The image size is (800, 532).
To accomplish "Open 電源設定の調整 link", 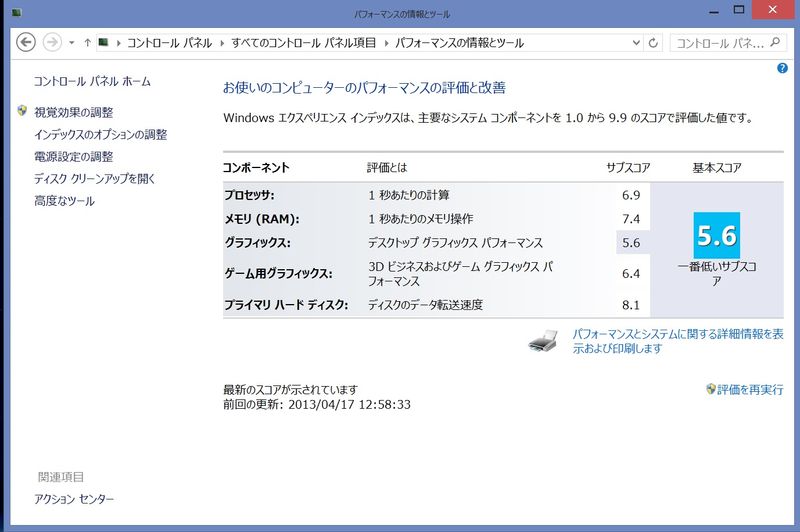I will (73, 157).
